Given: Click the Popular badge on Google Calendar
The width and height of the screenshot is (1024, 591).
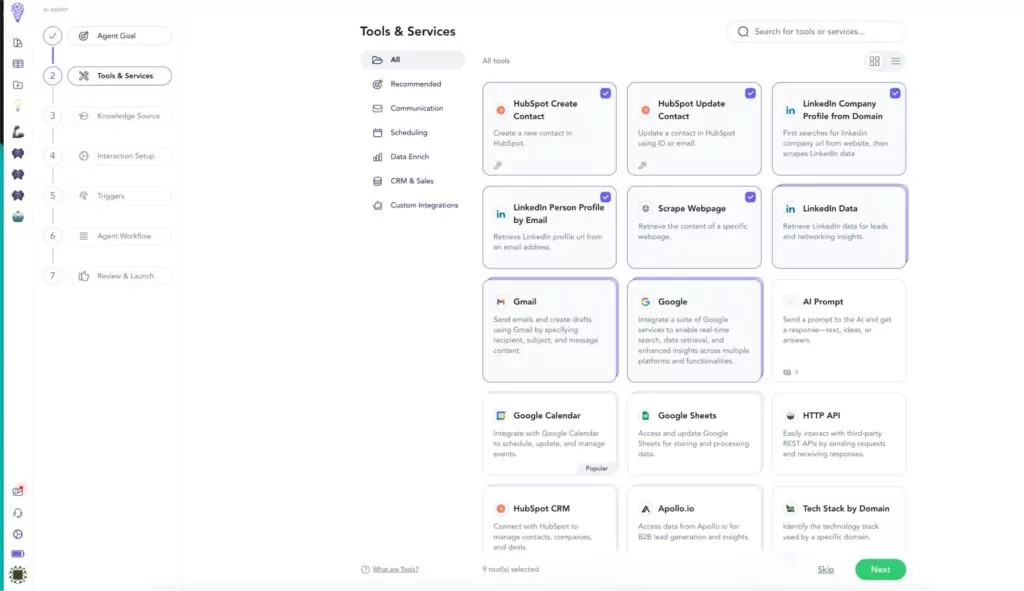Looking at the screenshot, I should tap(596, 468).
